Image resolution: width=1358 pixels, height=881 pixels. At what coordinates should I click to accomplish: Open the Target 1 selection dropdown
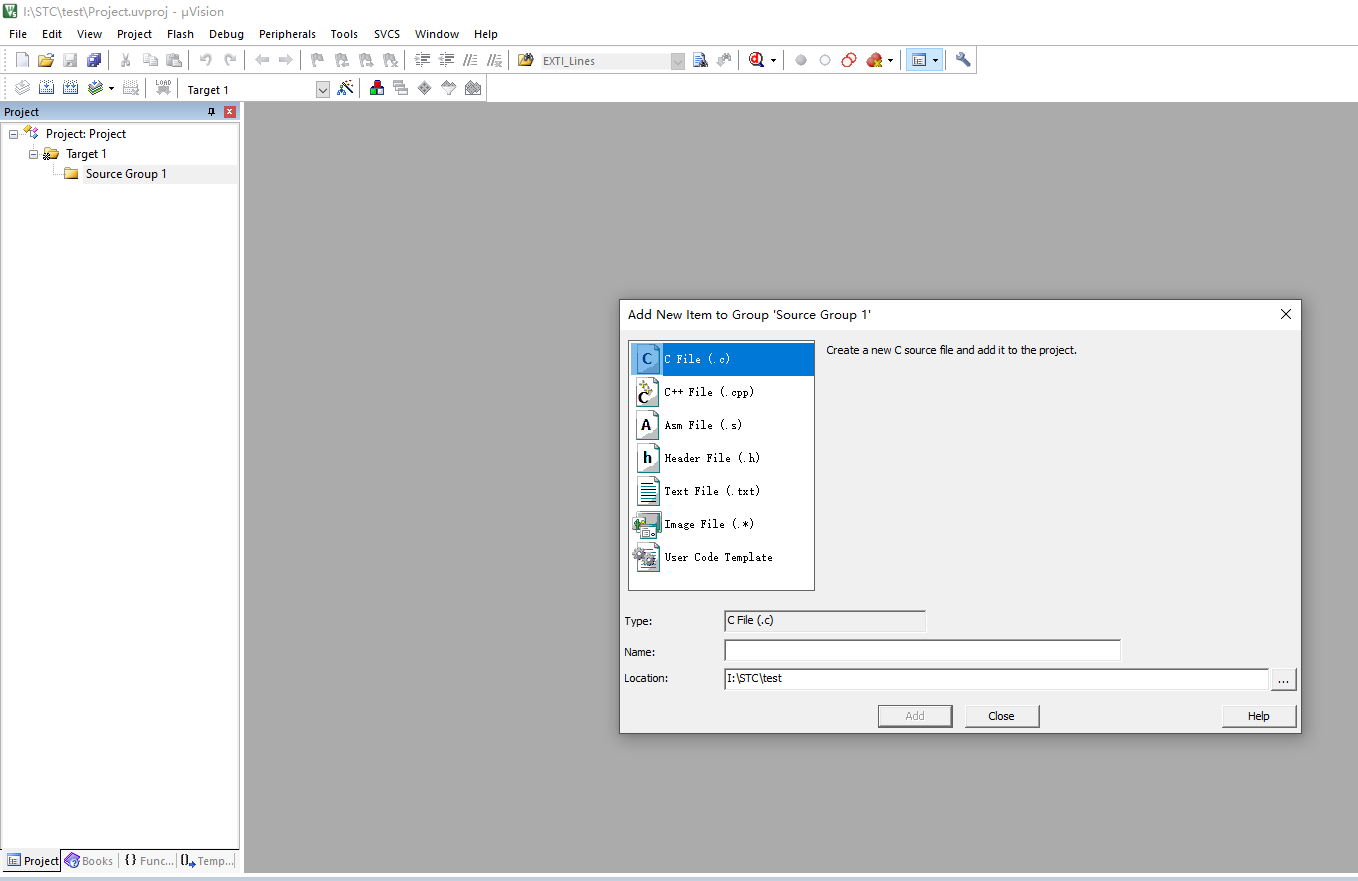pyautogui.click(x=323, y=90)
